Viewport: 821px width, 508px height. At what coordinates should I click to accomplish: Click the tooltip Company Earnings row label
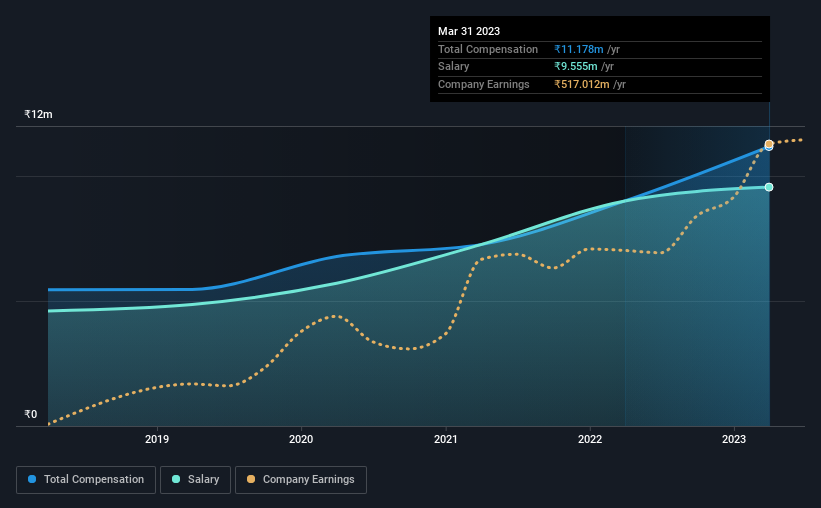coord(483,84)
